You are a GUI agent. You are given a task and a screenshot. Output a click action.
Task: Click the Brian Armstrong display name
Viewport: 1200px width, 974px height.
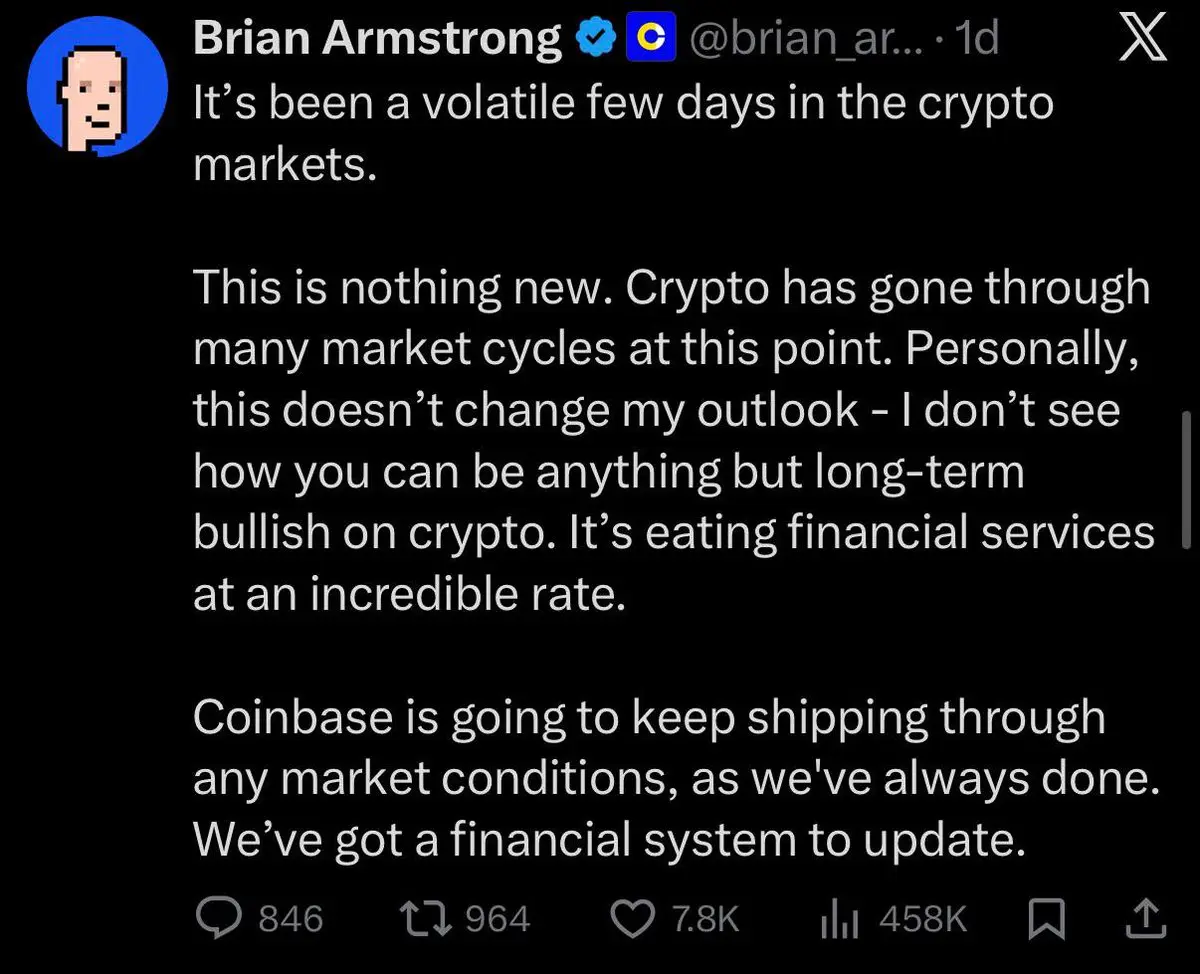(377, 41)
